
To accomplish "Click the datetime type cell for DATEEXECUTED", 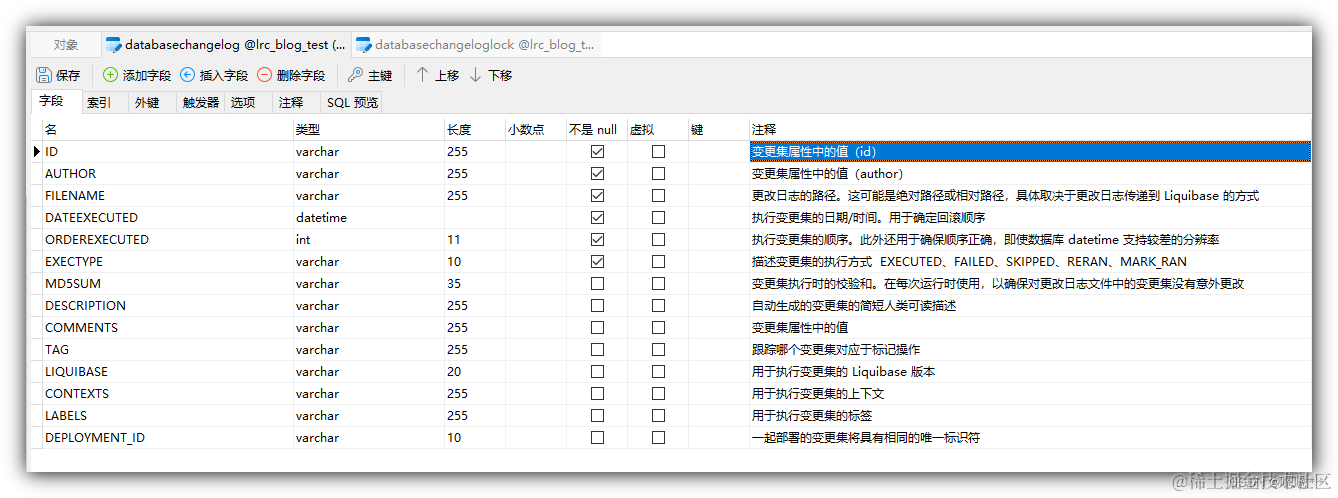I will click(368, 218).
